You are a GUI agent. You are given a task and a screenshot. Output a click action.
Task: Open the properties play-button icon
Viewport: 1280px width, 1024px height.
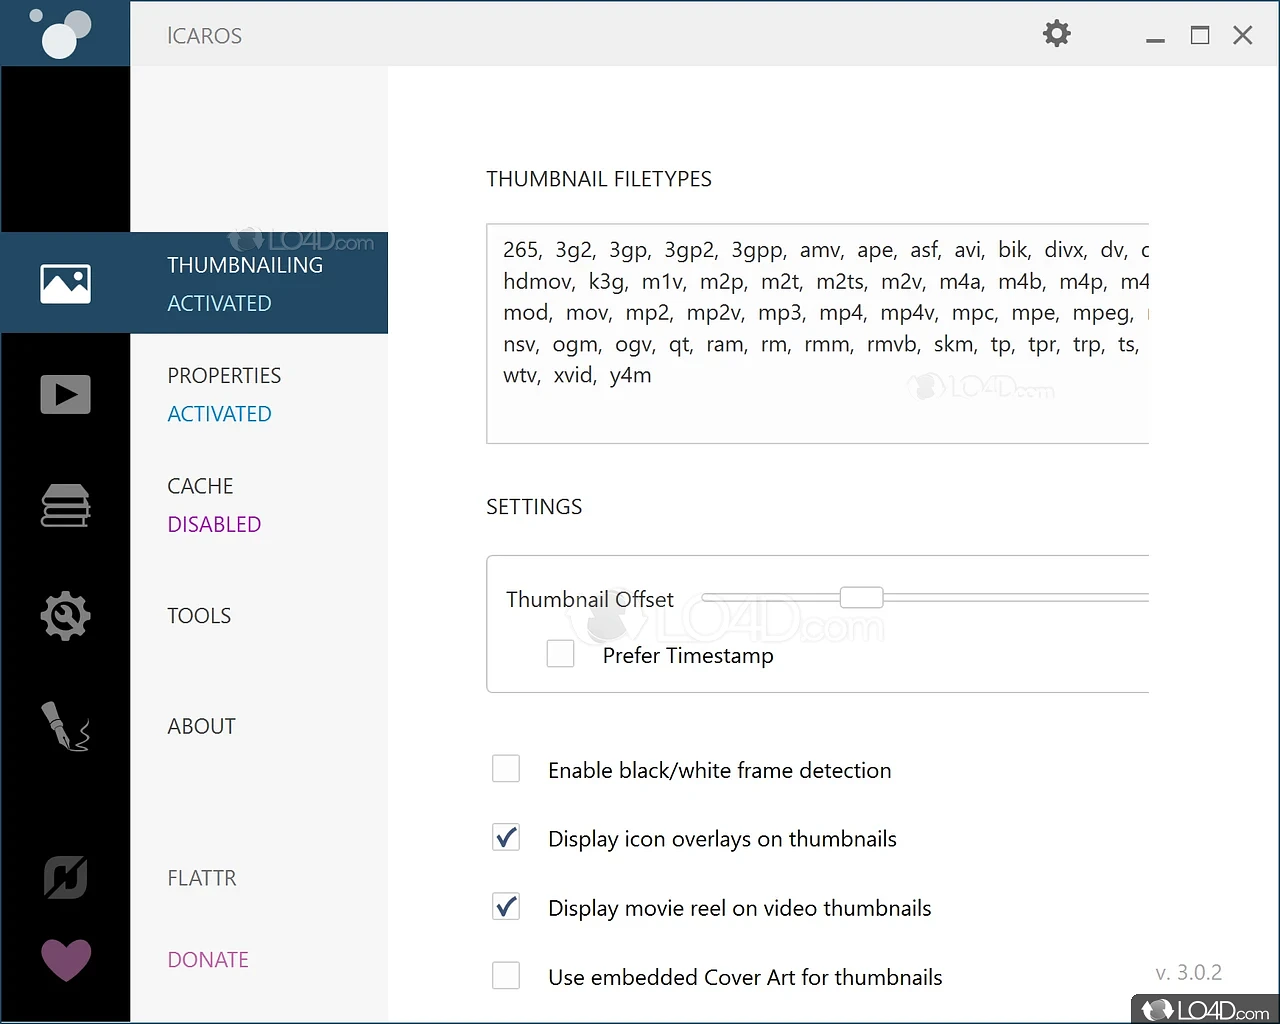[66, 394]
